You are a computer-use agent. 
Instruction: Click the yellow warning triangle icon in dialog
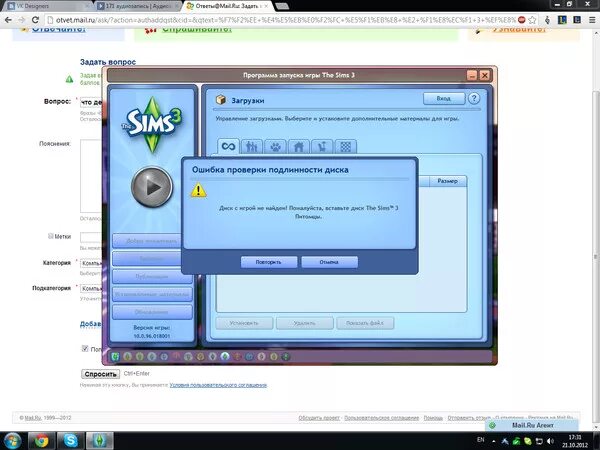tap(199, 191)
